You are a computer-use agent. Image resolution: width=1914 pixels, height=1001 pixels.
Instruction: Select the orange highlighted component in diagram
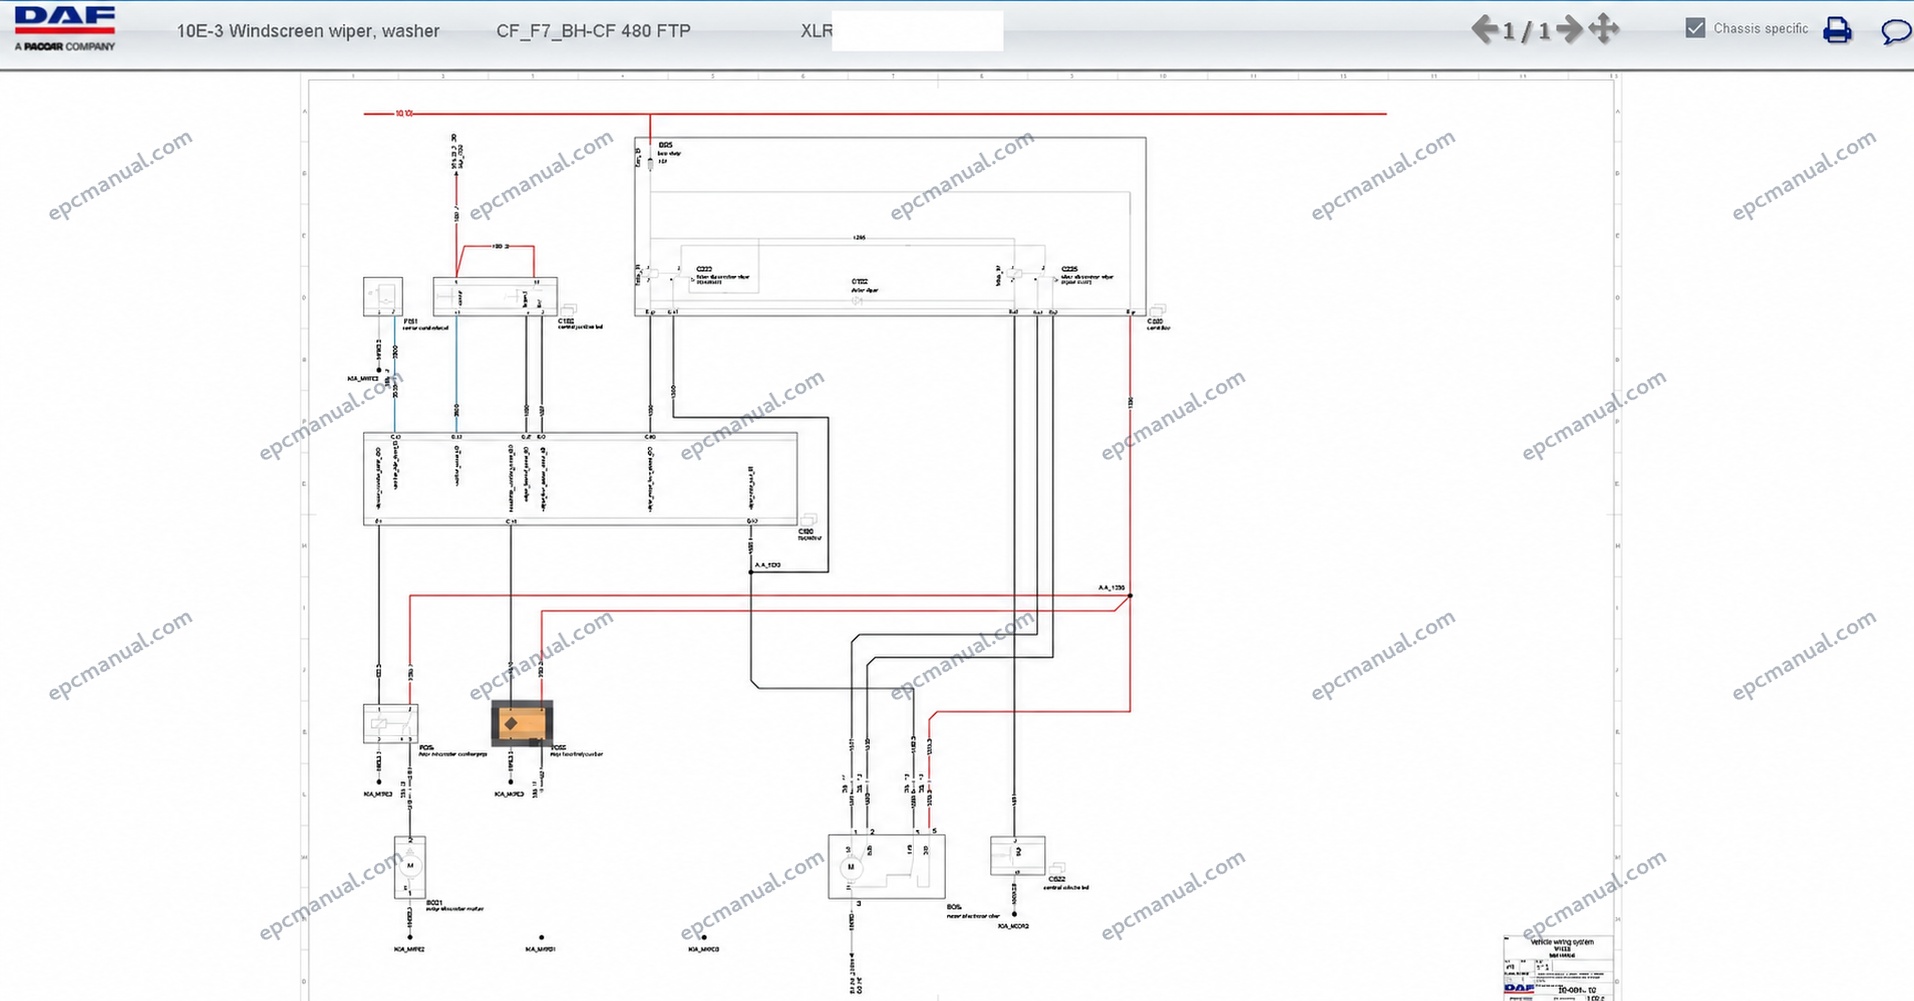(521, 723)
